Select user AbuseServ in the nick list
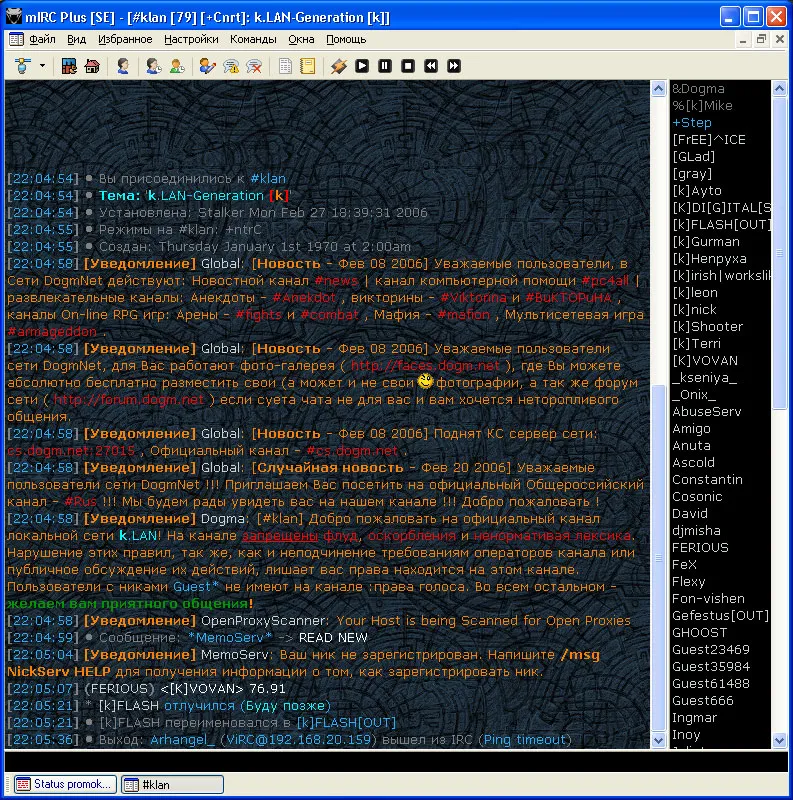This screenshot has height=800, width=793. 706,411
